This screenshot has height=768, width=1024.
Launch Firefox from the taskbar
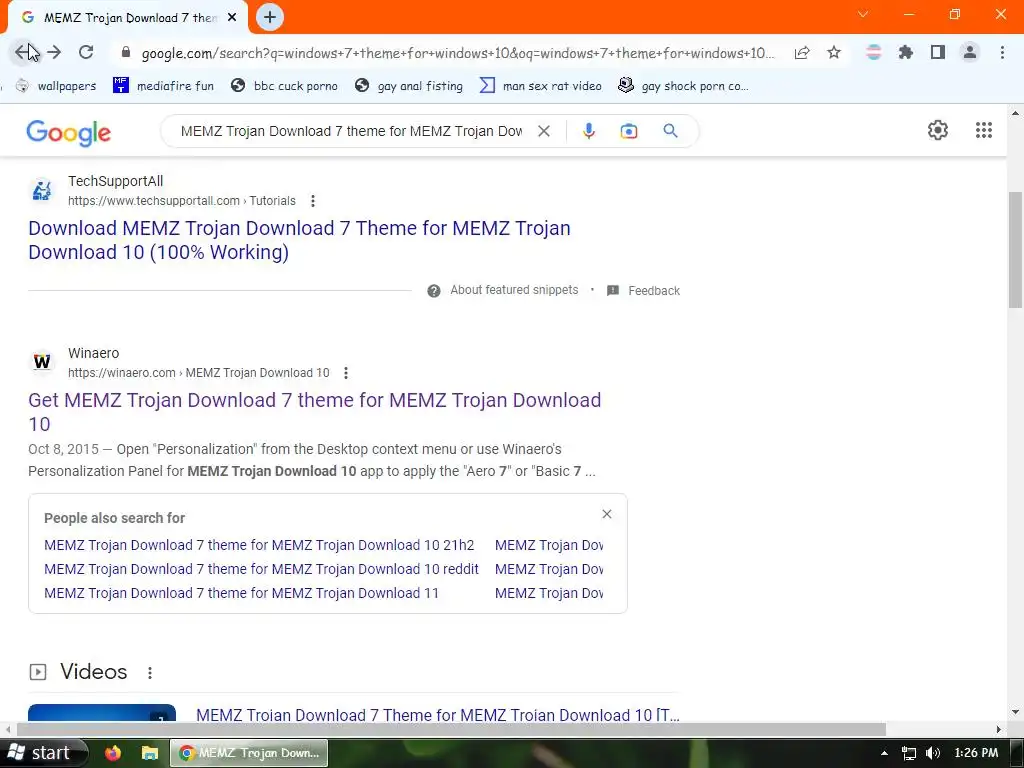pos(113,753)
